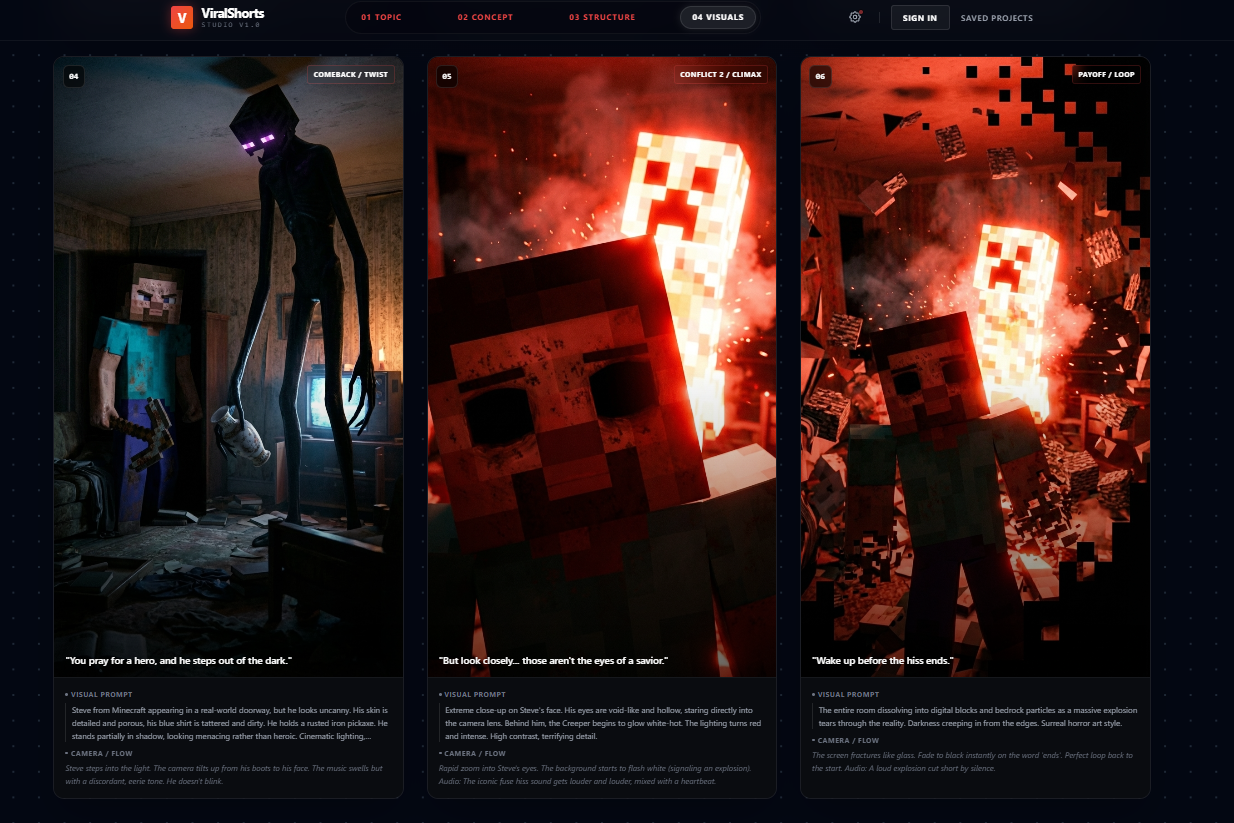Viewport: 1234px width, 823px height.
Task: Select the 04 Visuals step
Action: point(717,17)
